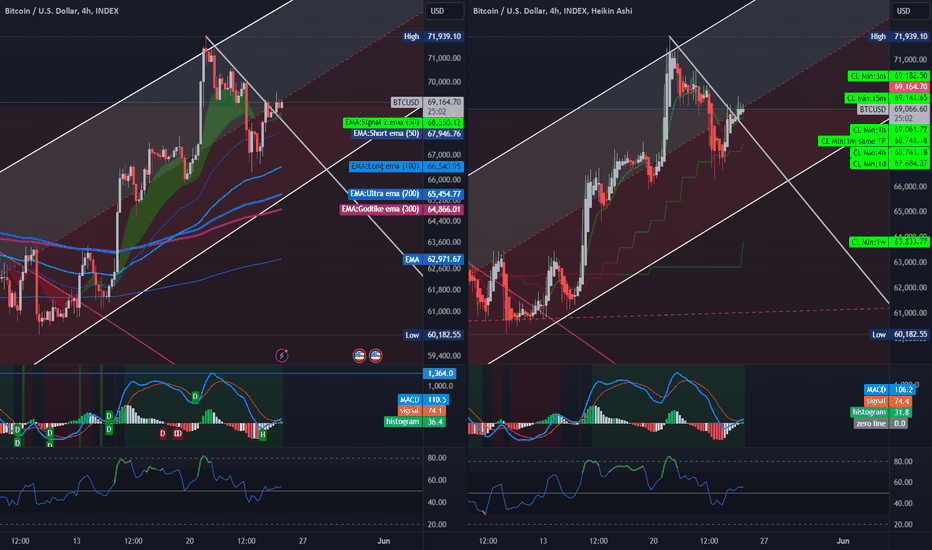Click the 13 date on right time axis
The width and height of the screenshot is (932, 550).
click(543, 541)
